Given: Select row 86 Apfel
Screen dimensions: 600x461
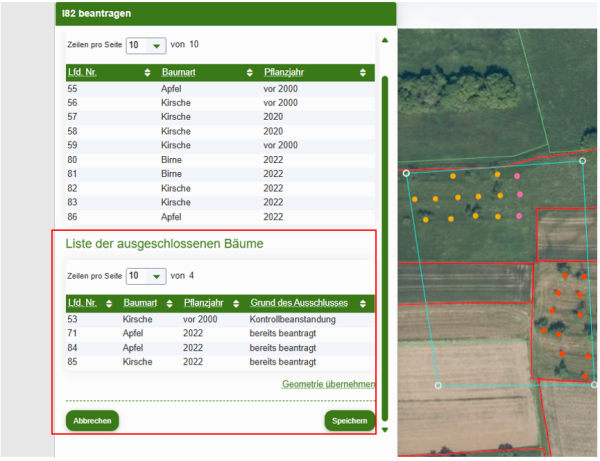Looking at the screenshot, I should point(220,217).
